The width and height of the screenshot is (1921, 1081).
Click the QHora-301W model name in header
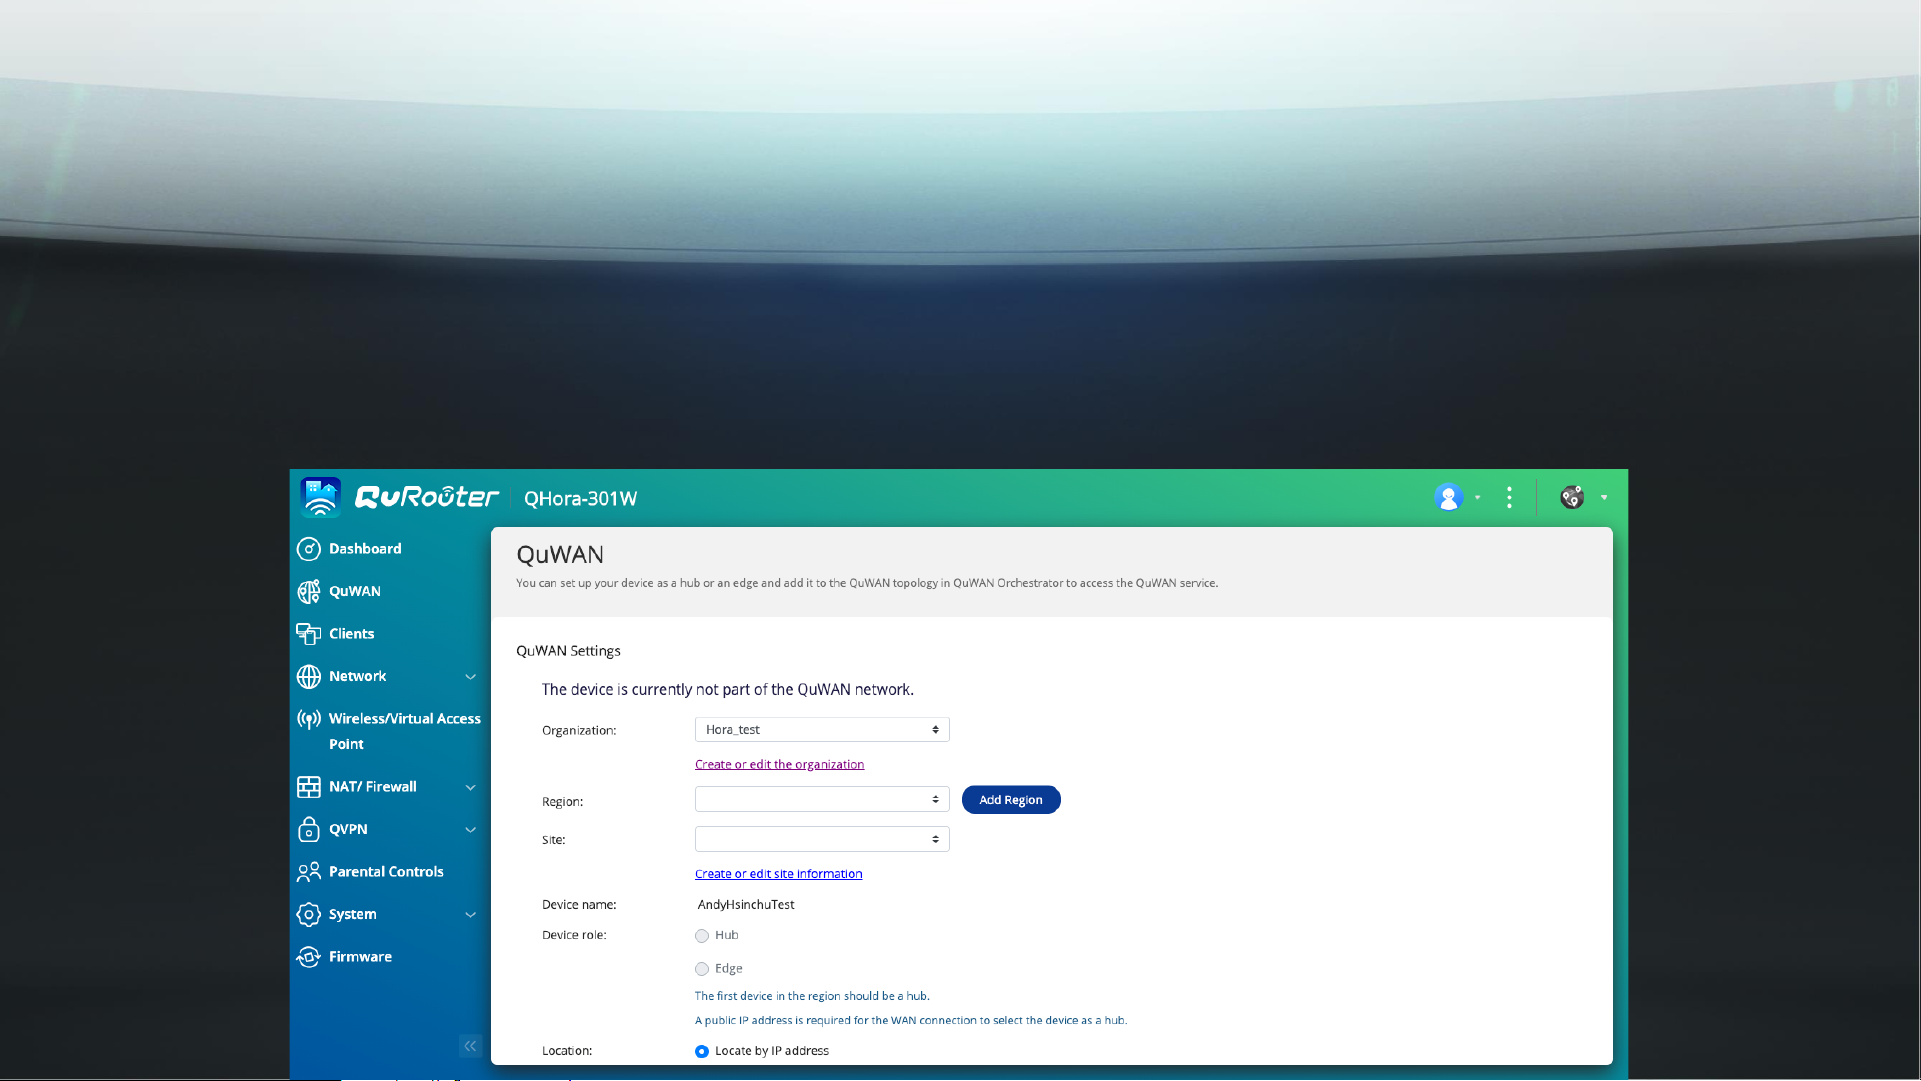pos(580,499)
